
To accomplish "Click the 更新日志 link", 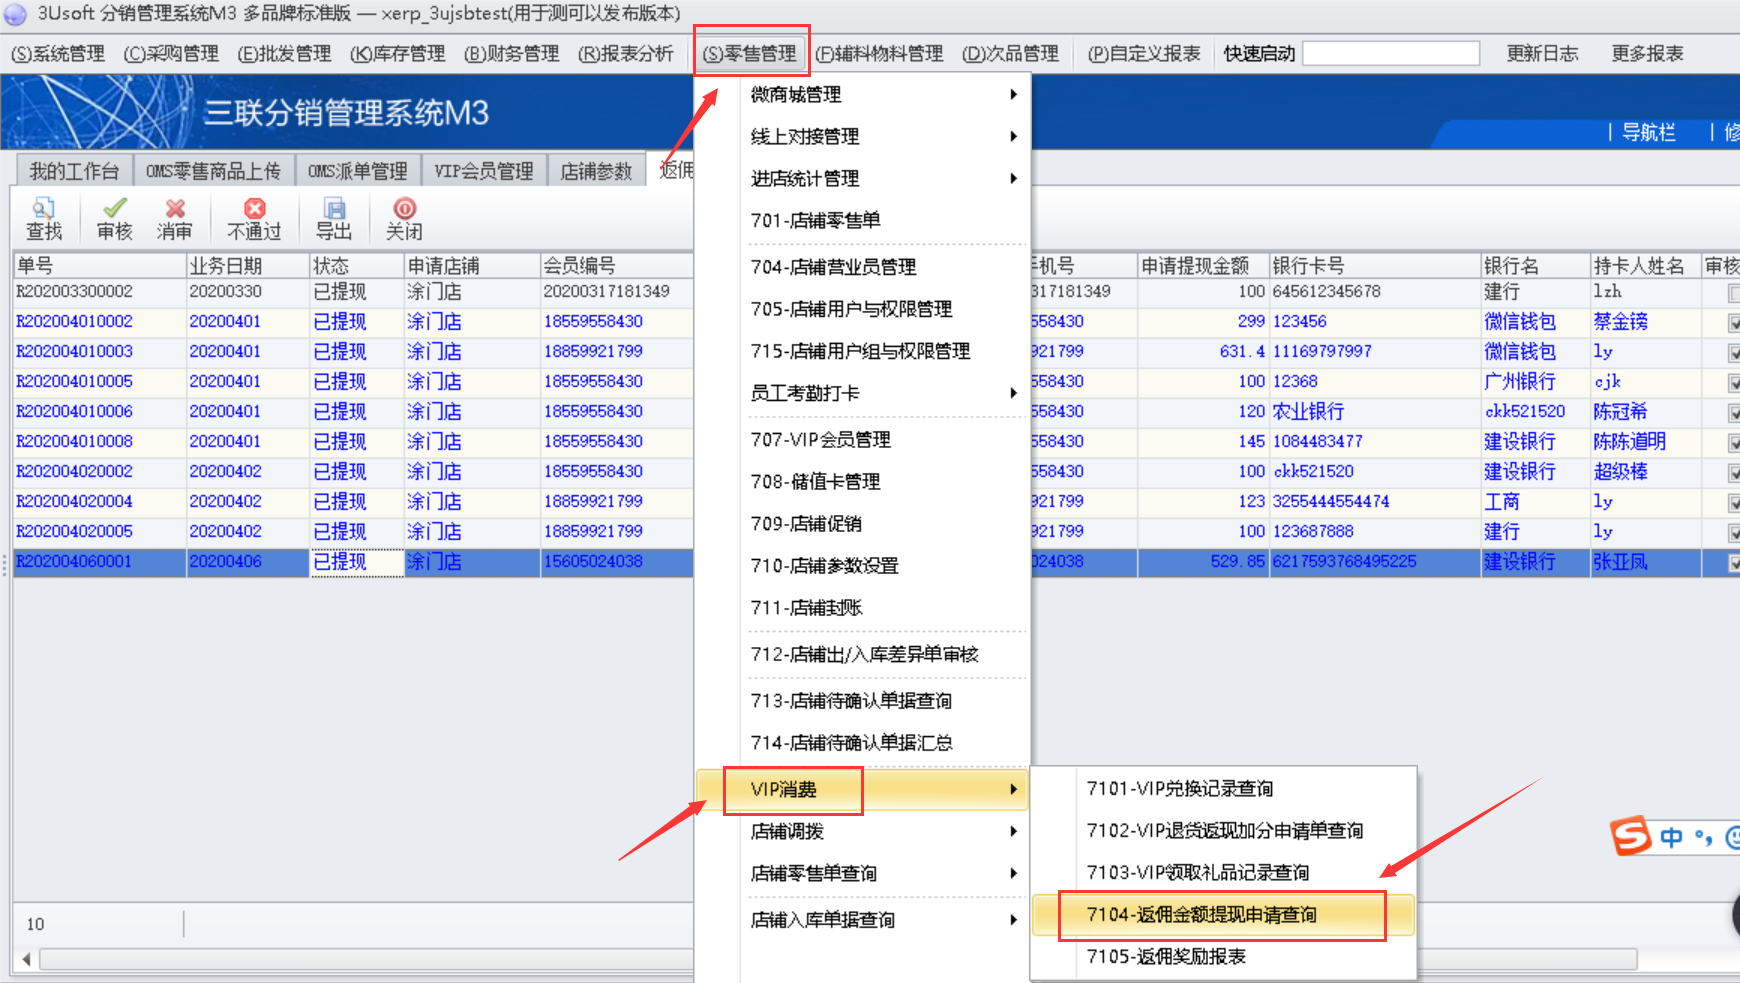I will pyautogui.click(x=1542, y=53).
